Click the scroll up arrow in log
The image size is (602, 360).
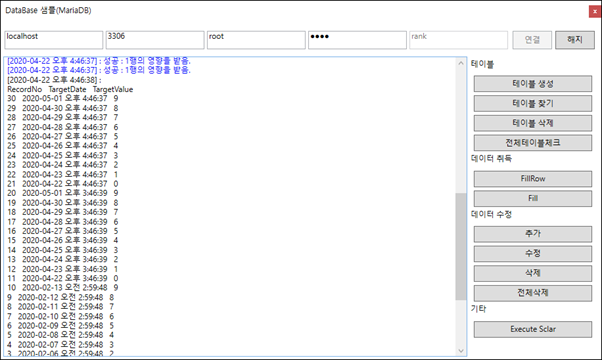(x=461, y=63)
